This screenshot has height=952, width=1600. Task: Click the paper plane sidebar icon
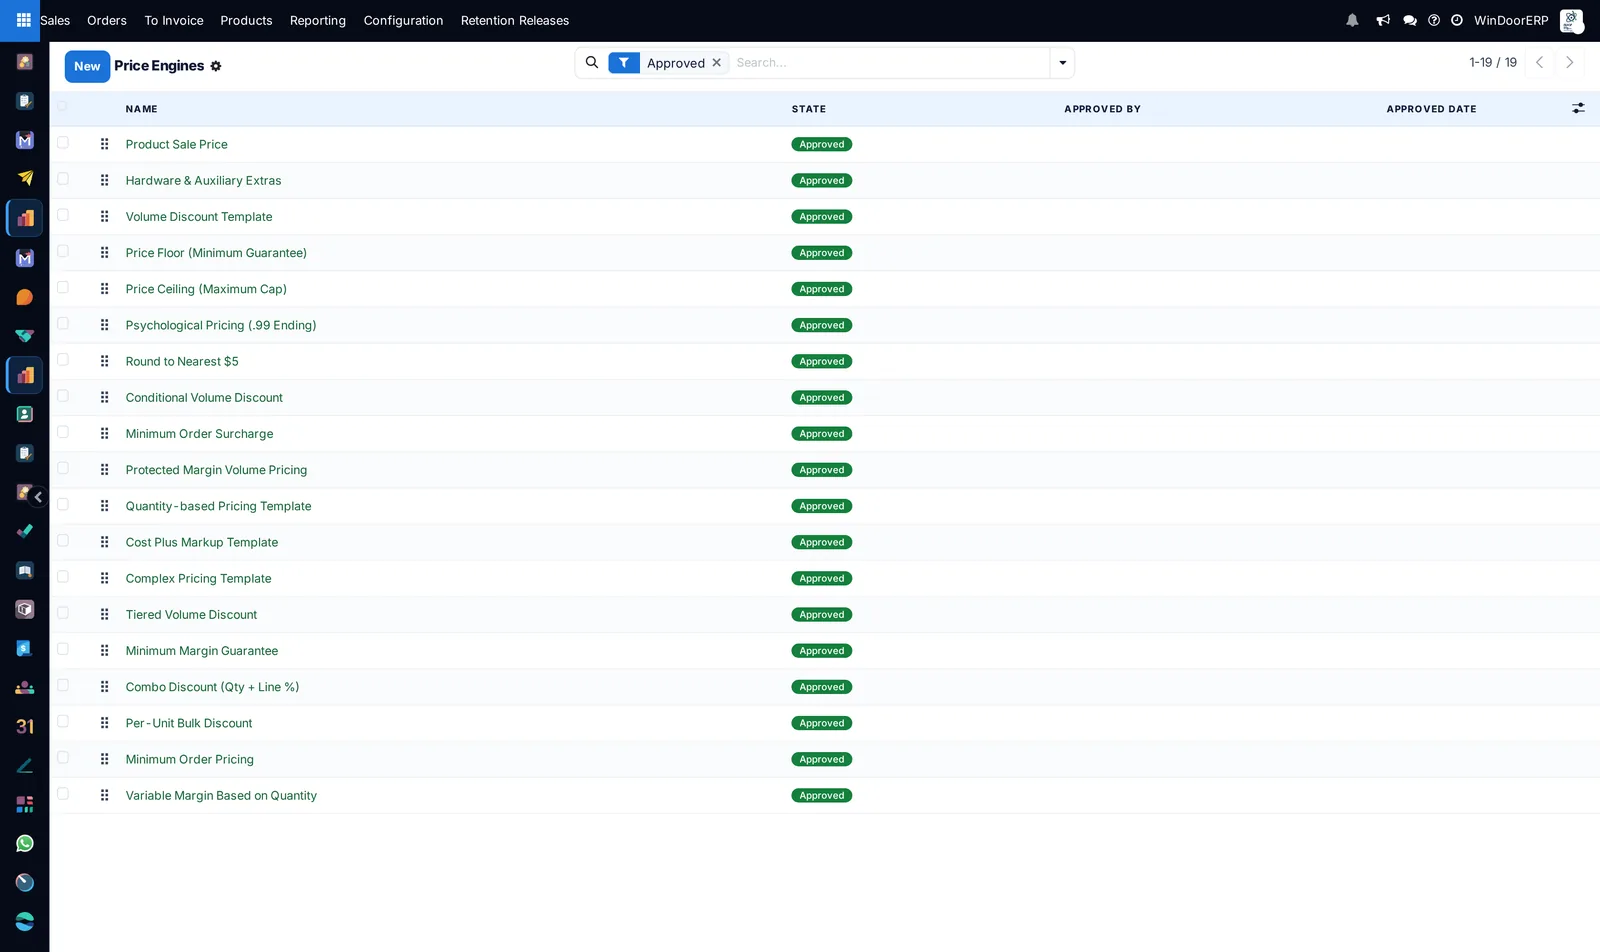coord(25,179)
